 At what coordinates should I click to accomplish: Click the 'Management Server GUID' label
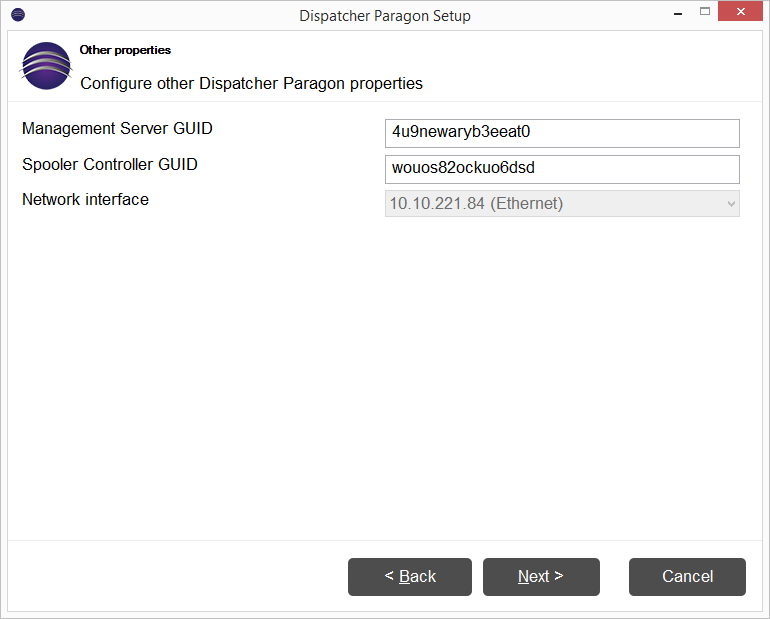click(x=117, y=129)
